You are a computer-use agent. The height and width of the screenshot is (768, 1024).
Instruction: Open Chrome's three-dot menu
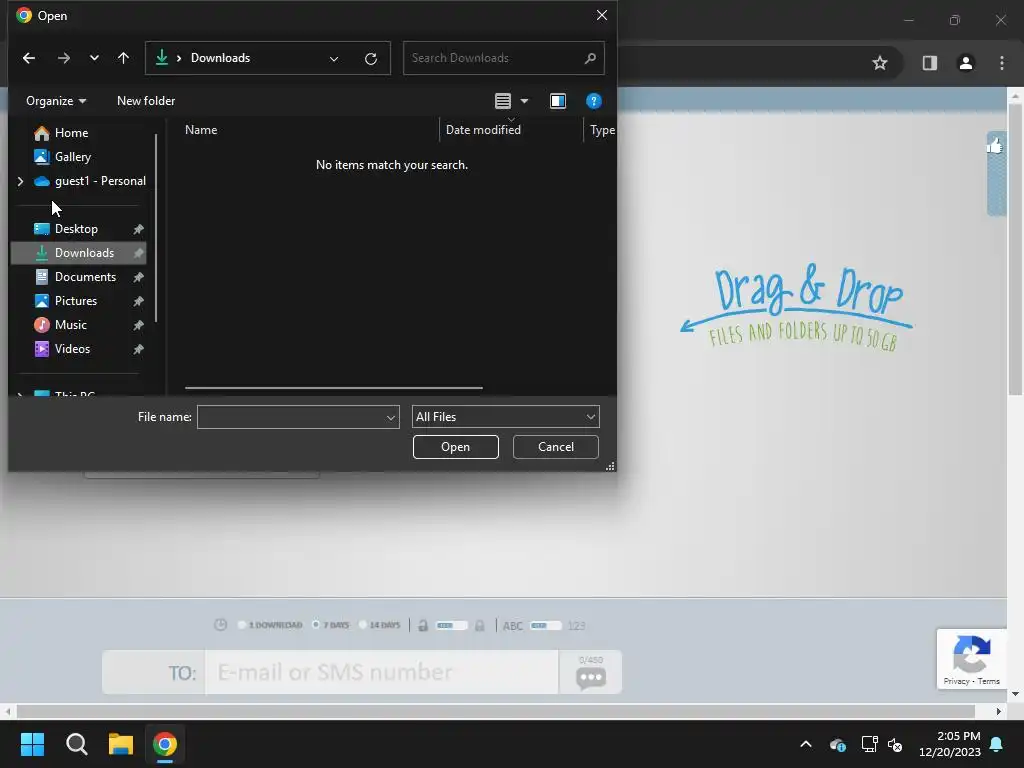pyautogui.click(x=1002, y=63)
